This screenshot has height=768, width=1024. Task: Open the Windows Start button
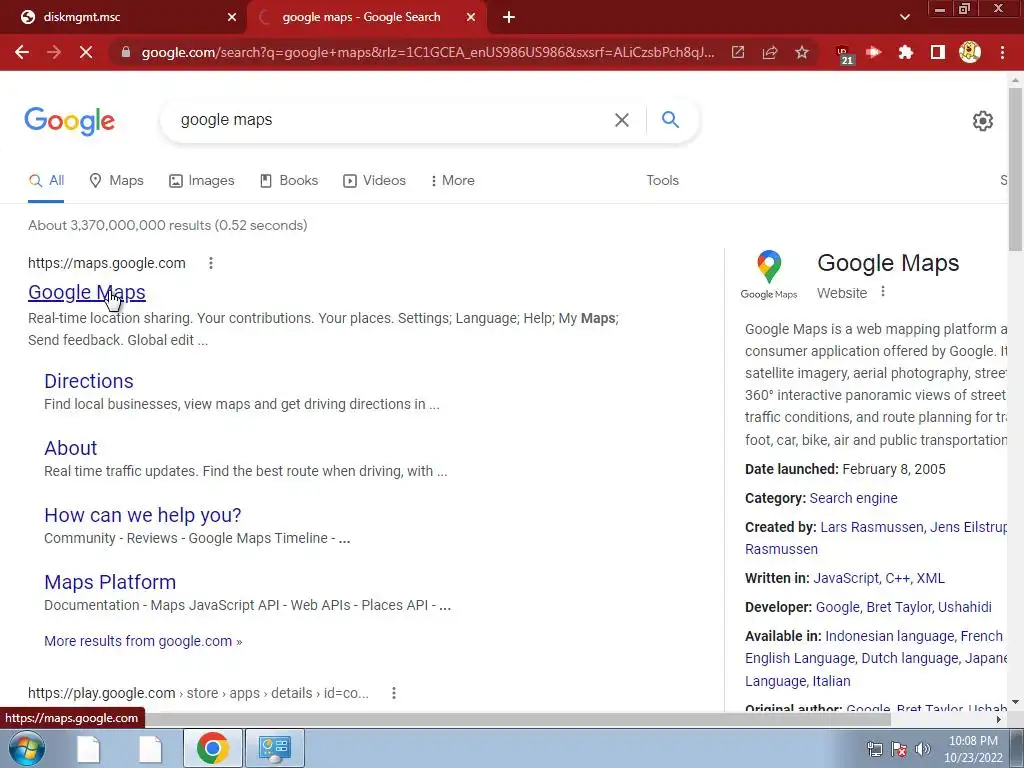point(25,748)
